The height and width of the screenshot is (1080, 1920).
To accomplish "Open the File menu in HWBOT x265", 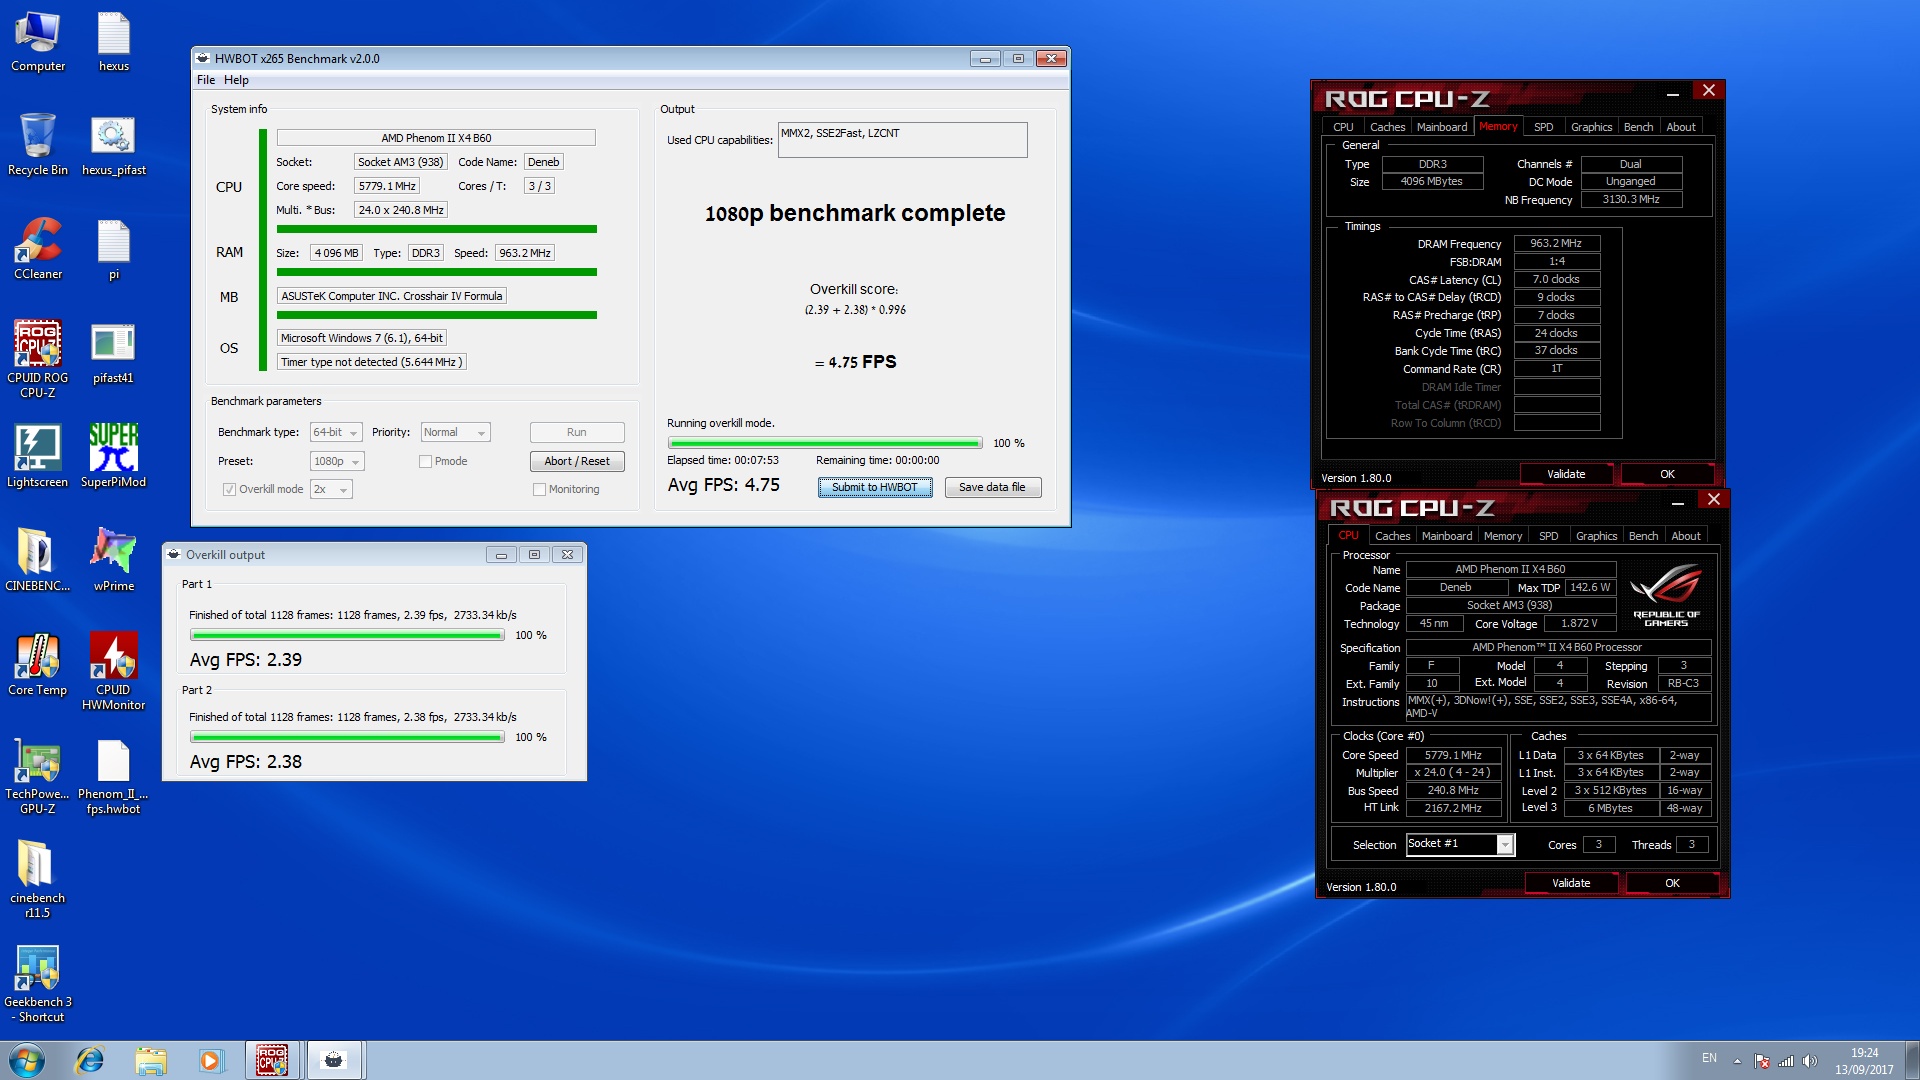I will point(206,80).
